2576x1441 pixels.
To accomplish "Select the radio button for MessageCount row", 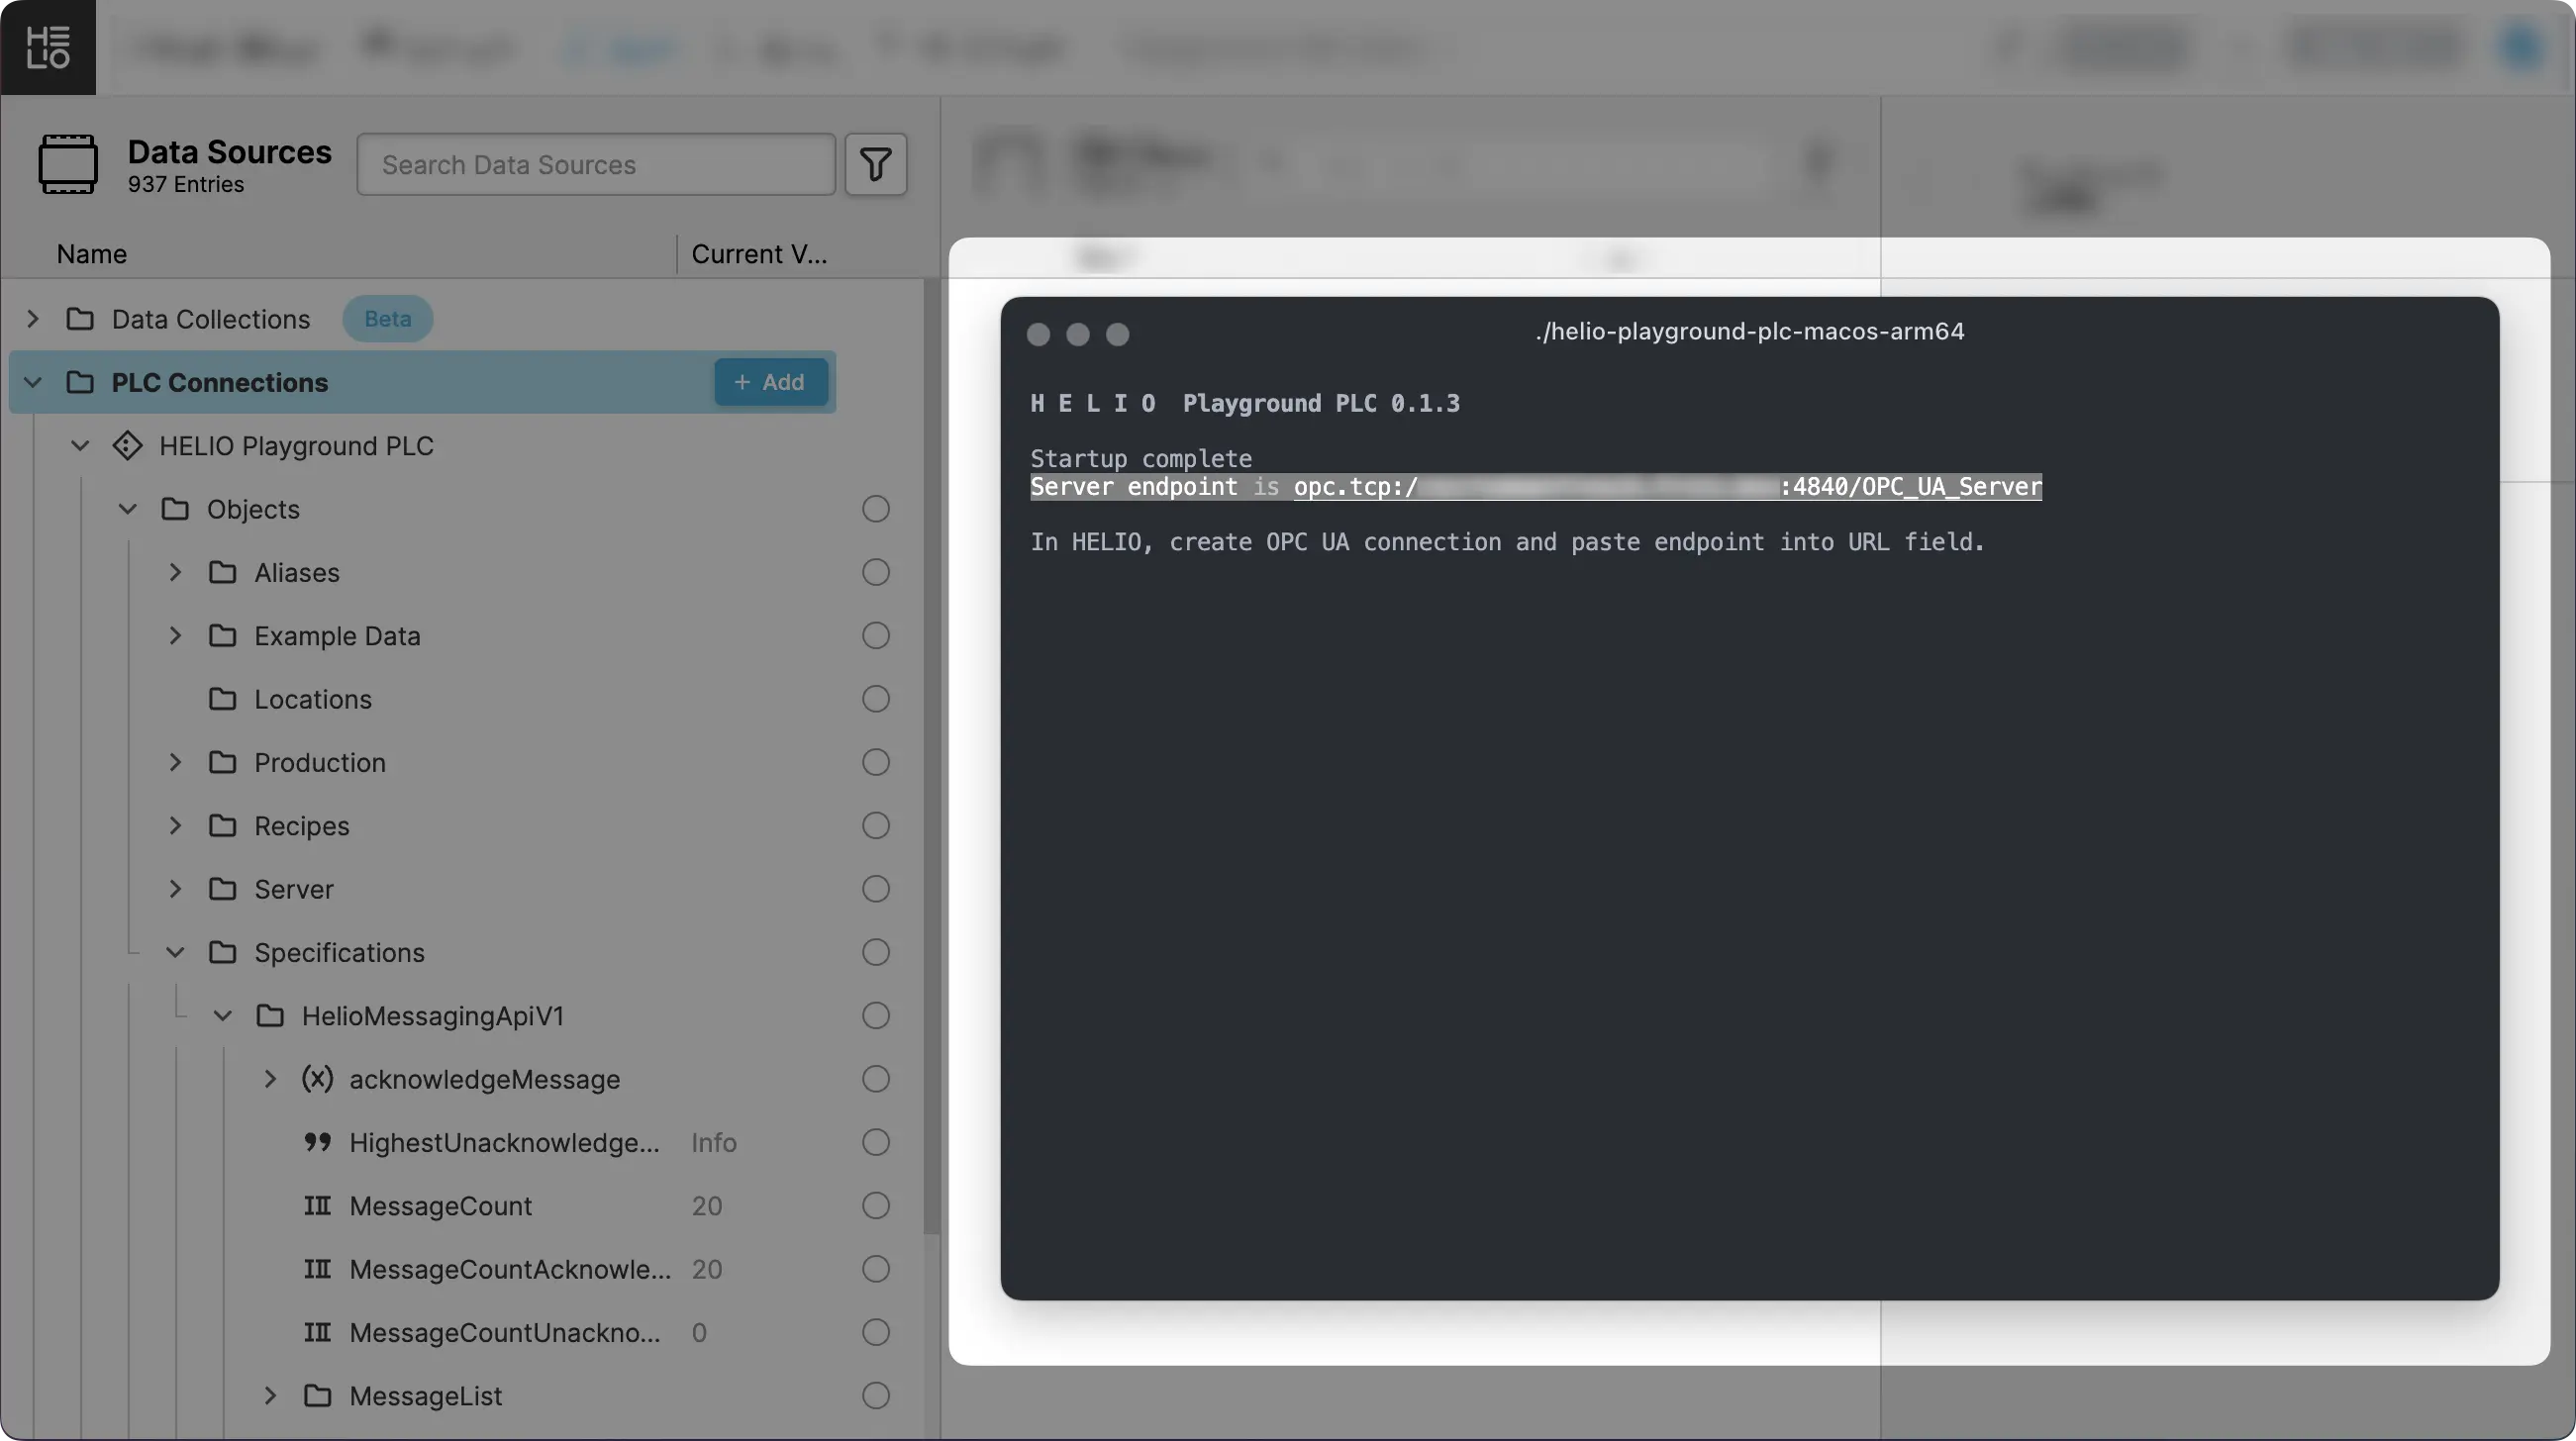I will click(x=875, y=1206).
